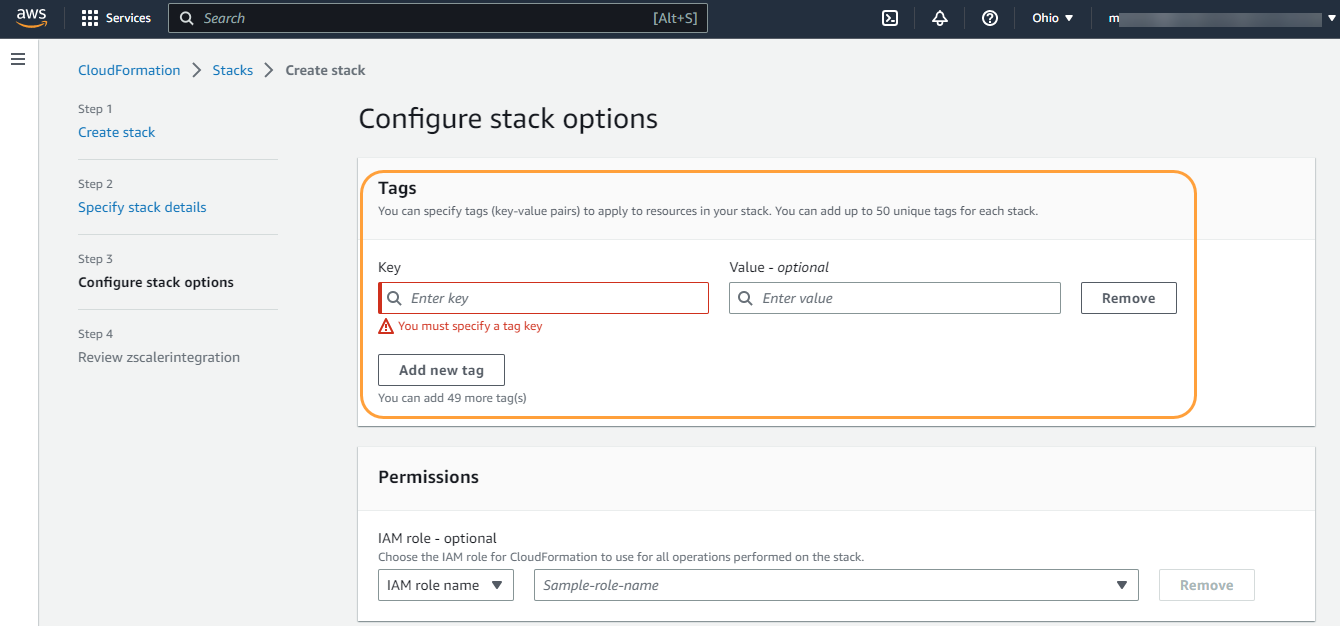Navigate to the Stacks breadcrumb link
This screenshot has height=626, width=1340.
(232, 70)
